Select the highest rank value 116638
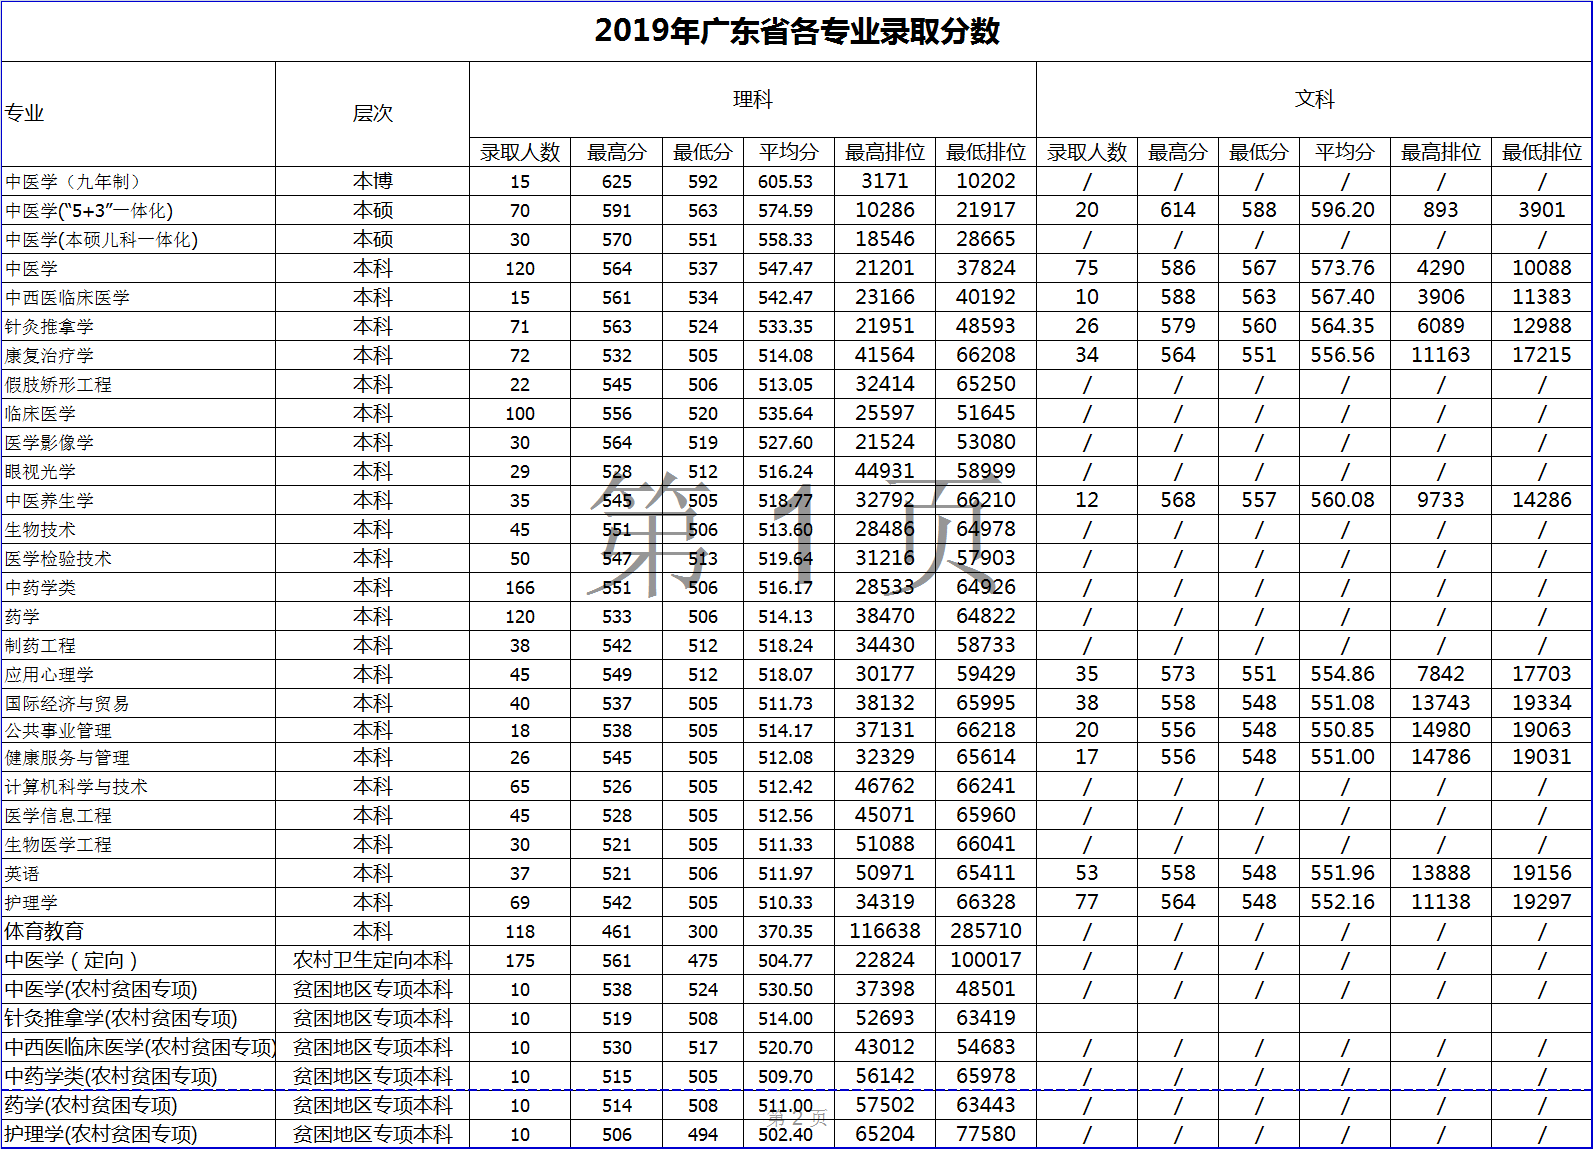 coord(885,931)
